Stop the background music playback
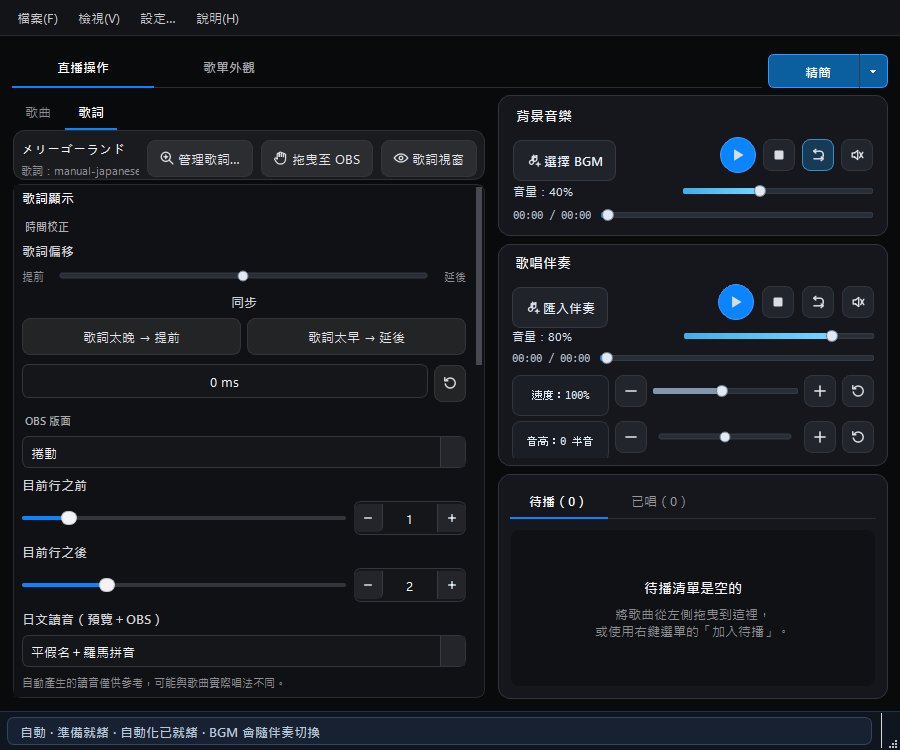900x750 pixels. (x=779, y=155)
